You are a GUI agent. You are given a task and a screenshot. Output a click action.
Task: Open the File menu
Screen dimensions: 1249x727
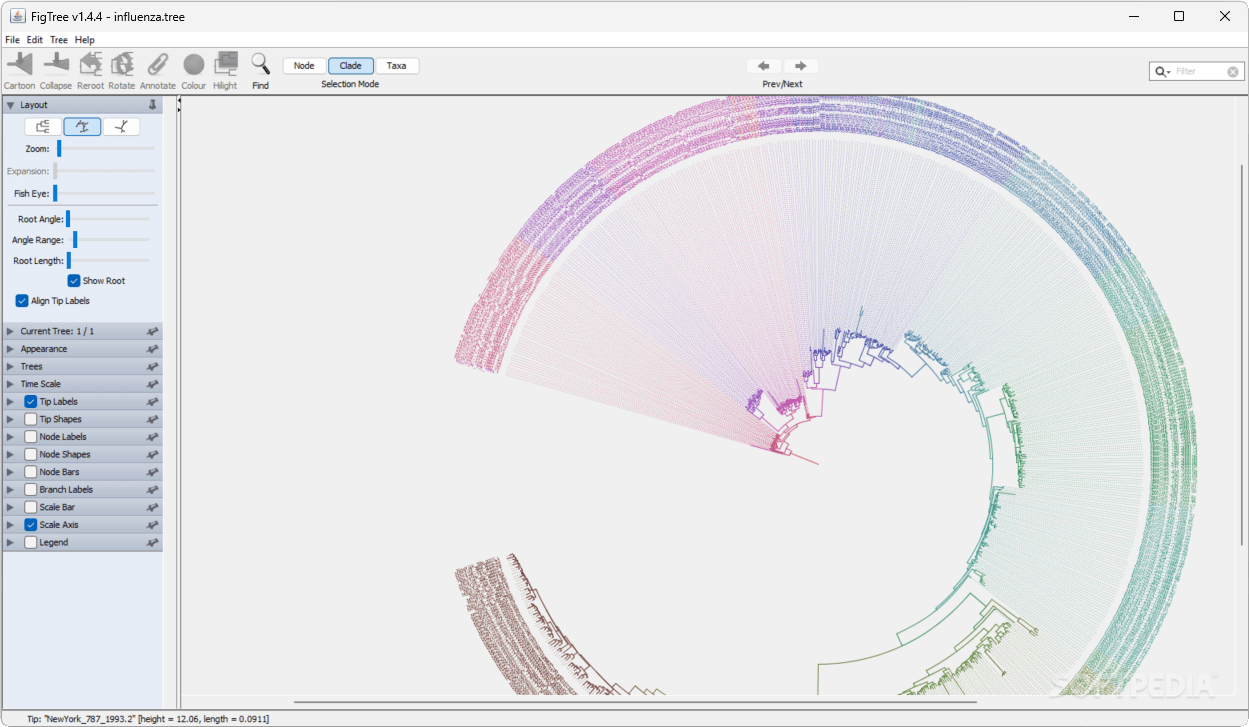(x=12, y=40)
